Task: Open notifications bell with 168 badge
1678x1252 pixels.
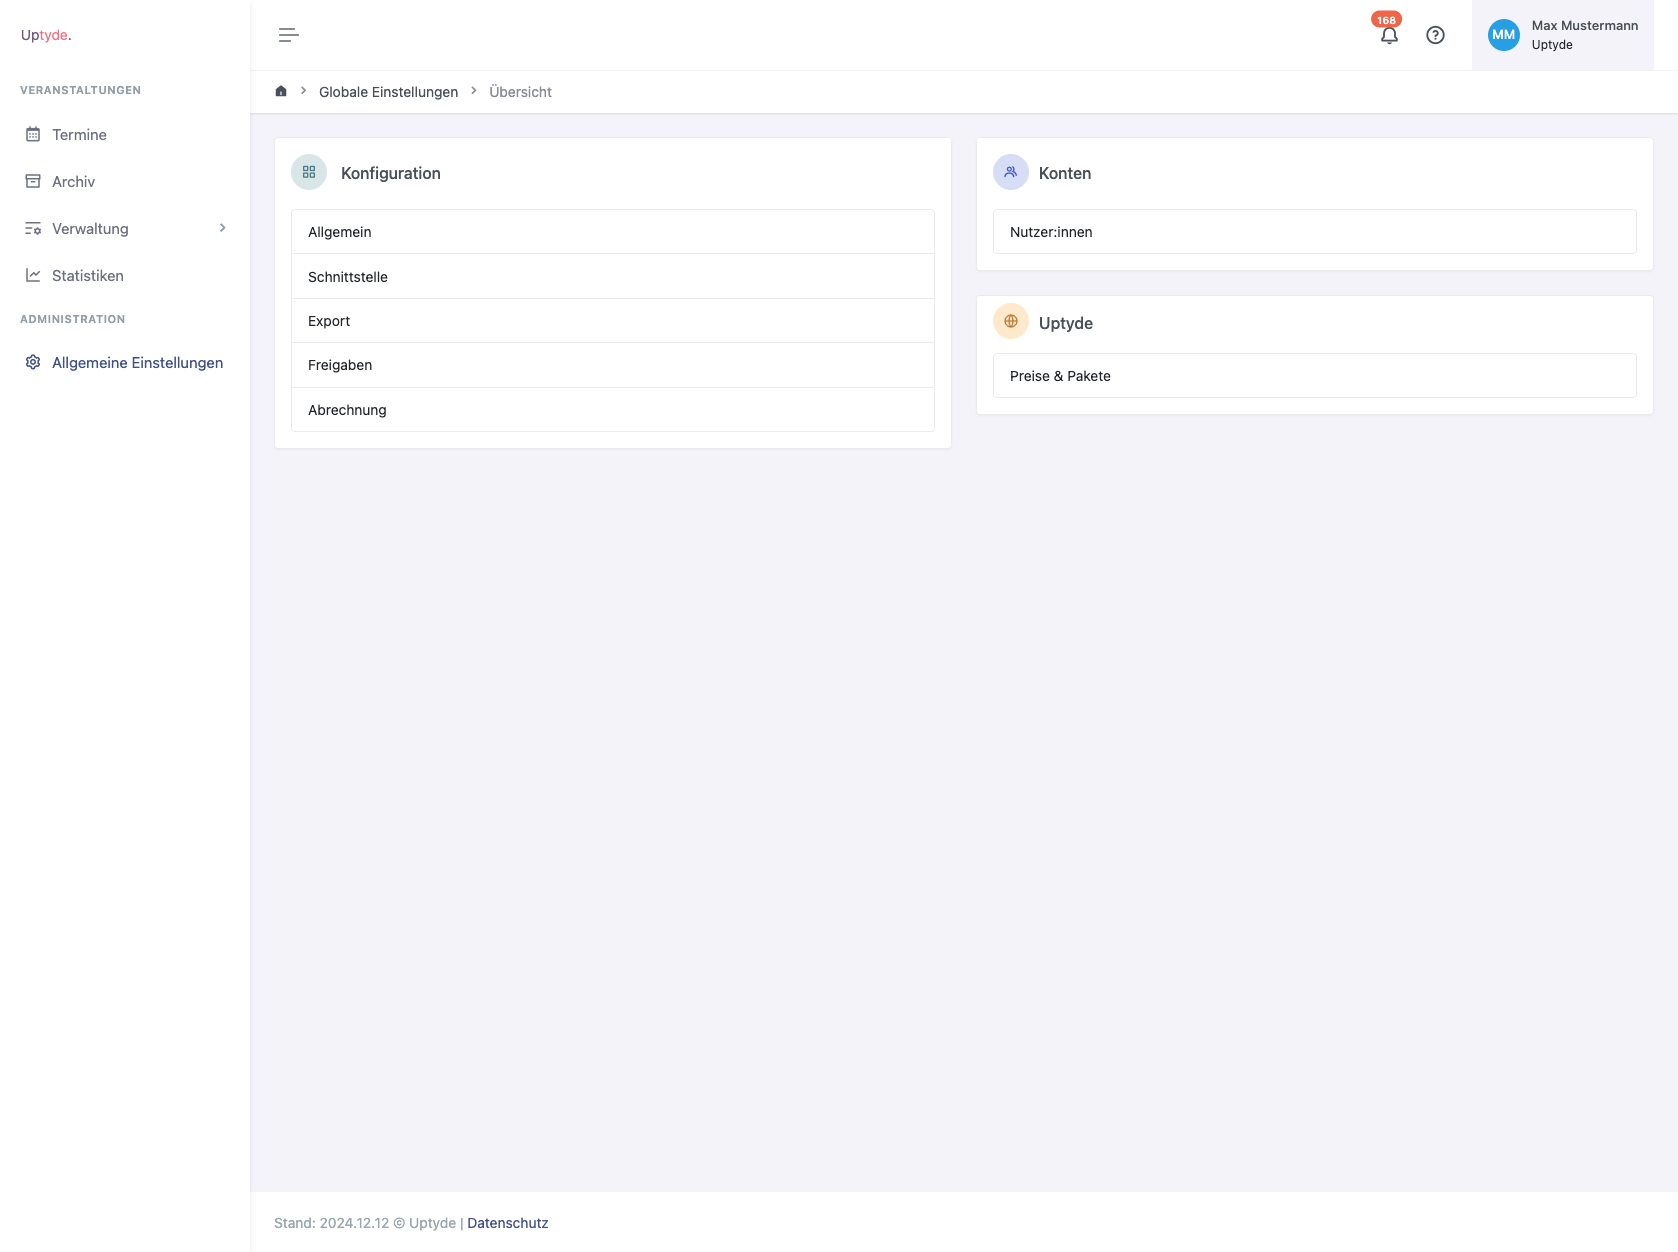Action: tap(1389, 35)
